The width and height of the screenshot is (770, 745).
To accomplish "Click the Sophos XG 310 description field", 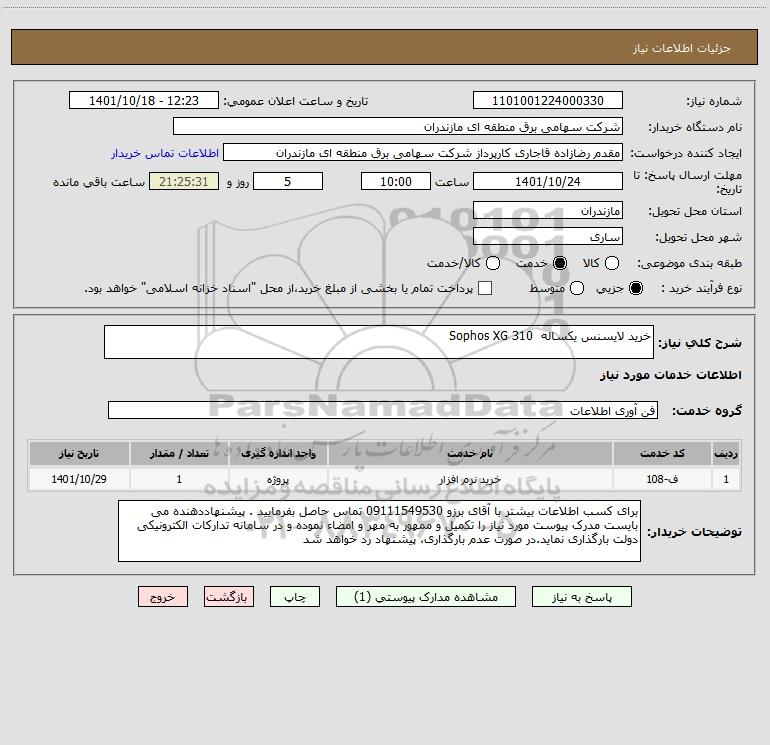I will pos(379,342).
